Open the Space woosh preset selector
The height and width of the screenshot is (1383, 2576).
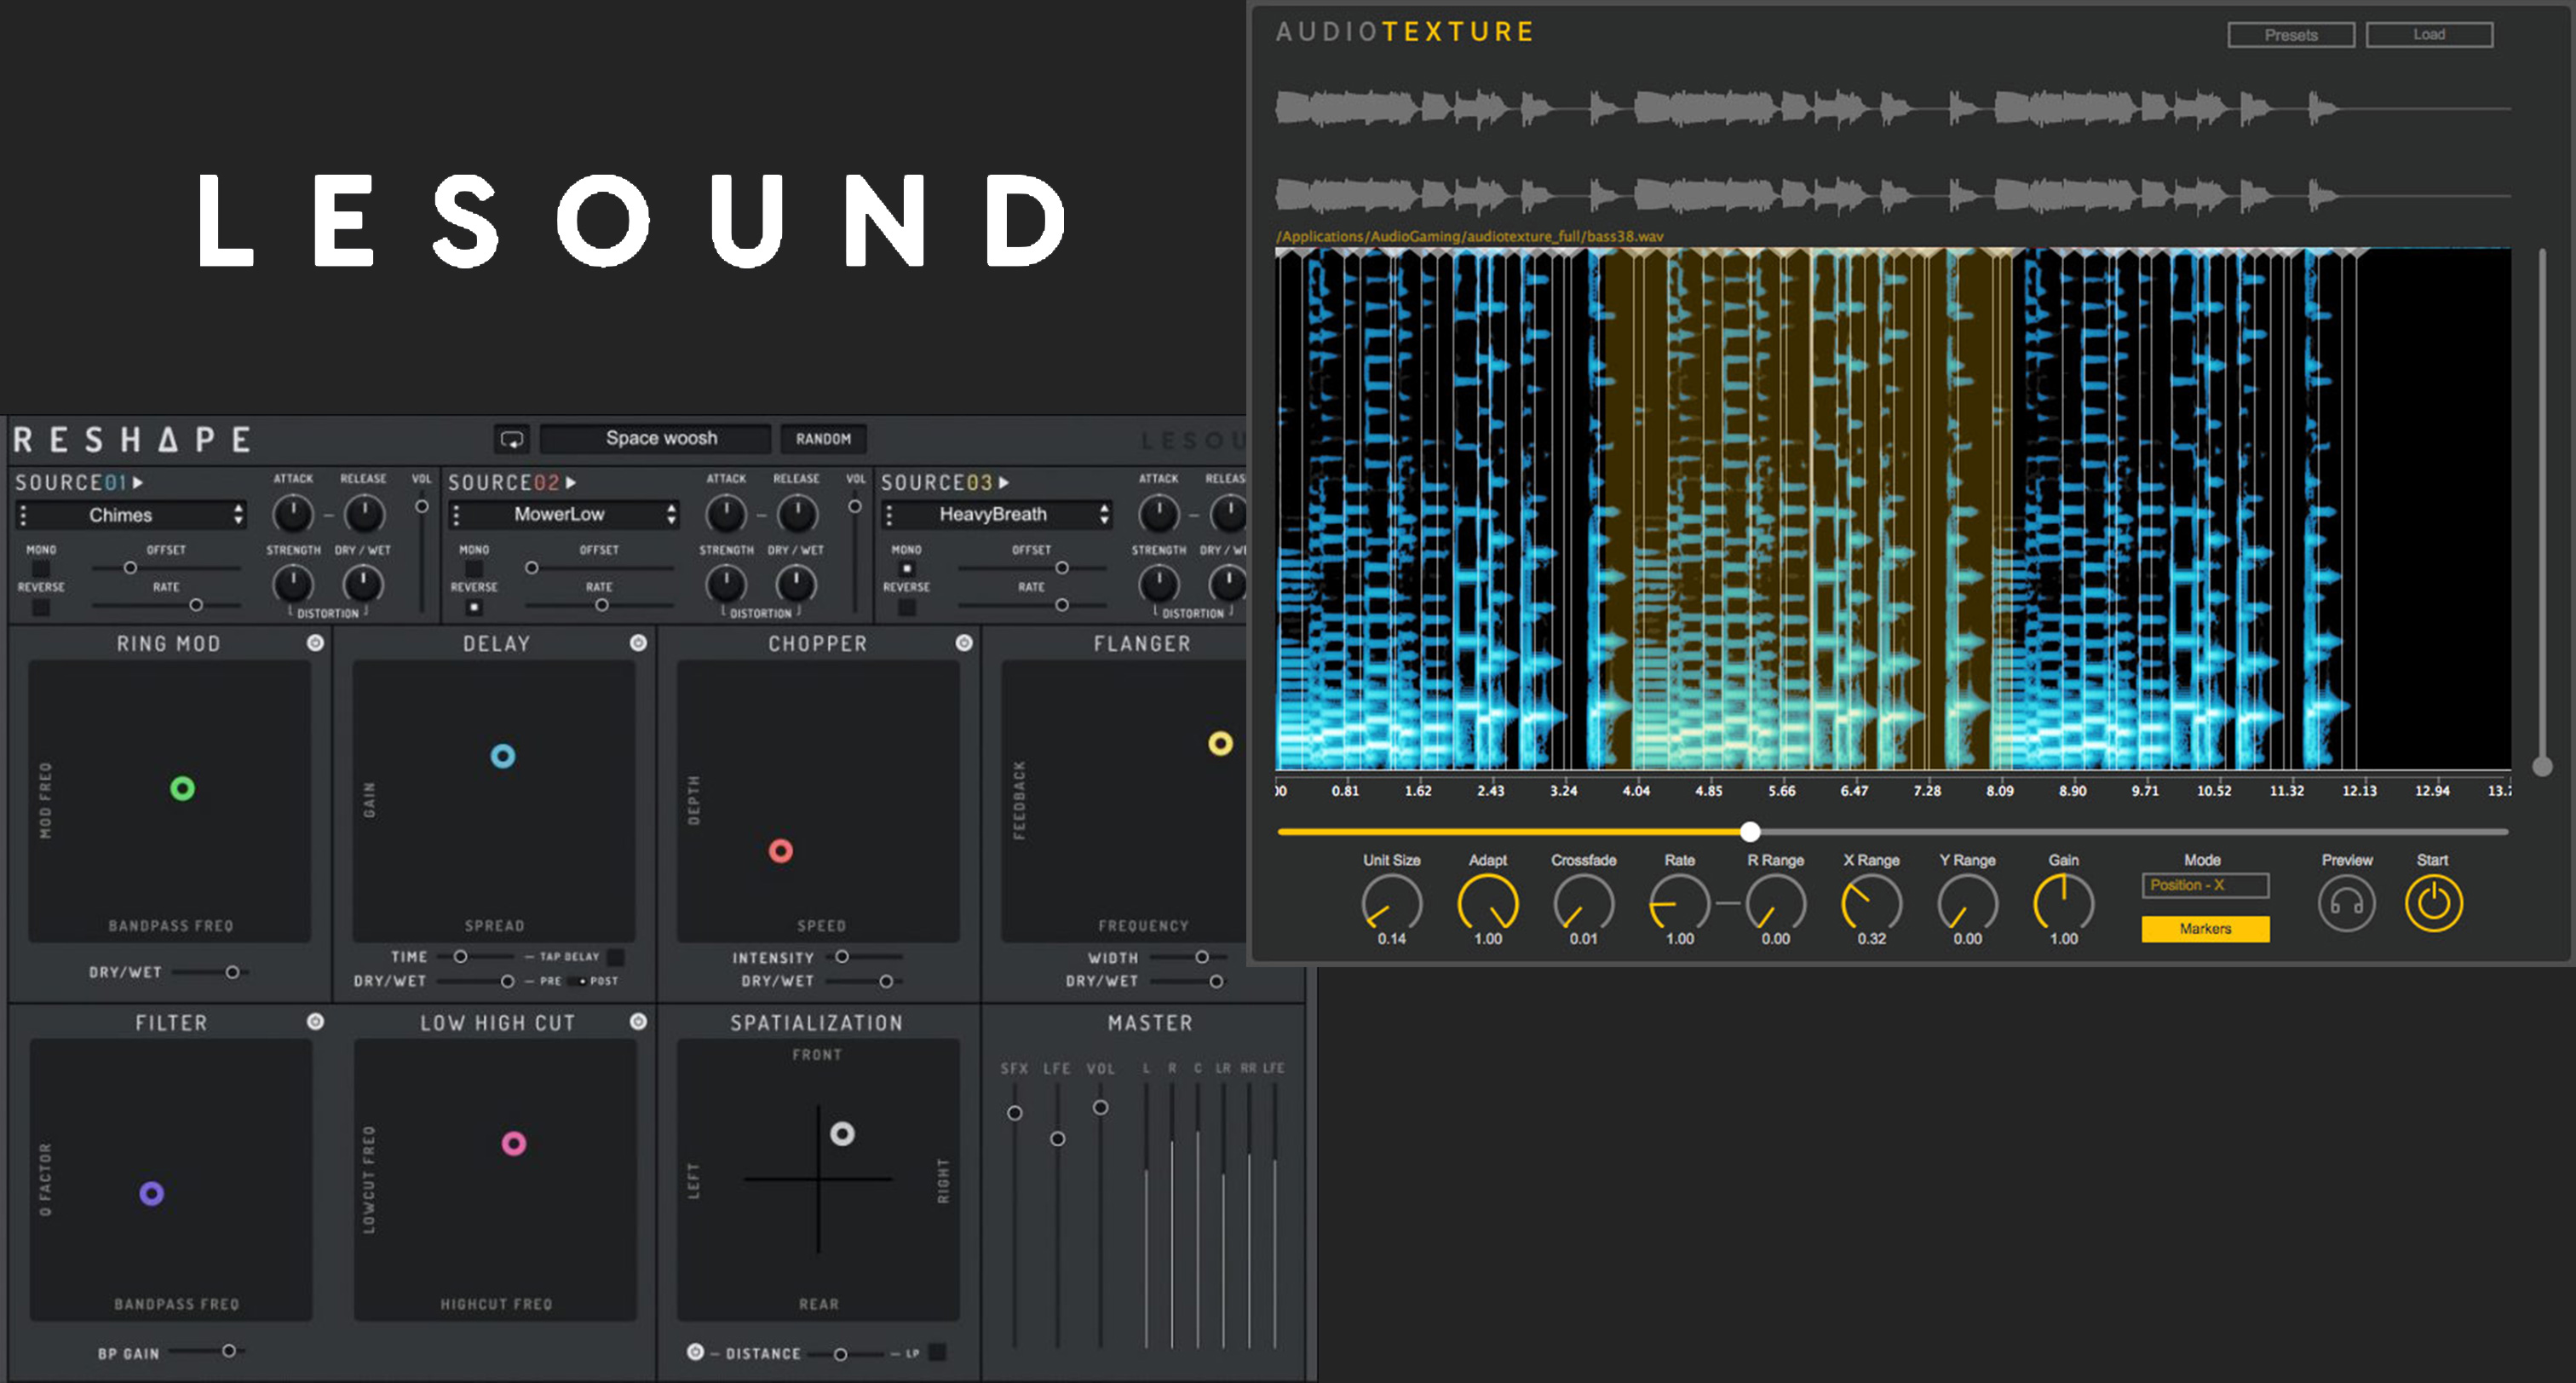655,439
